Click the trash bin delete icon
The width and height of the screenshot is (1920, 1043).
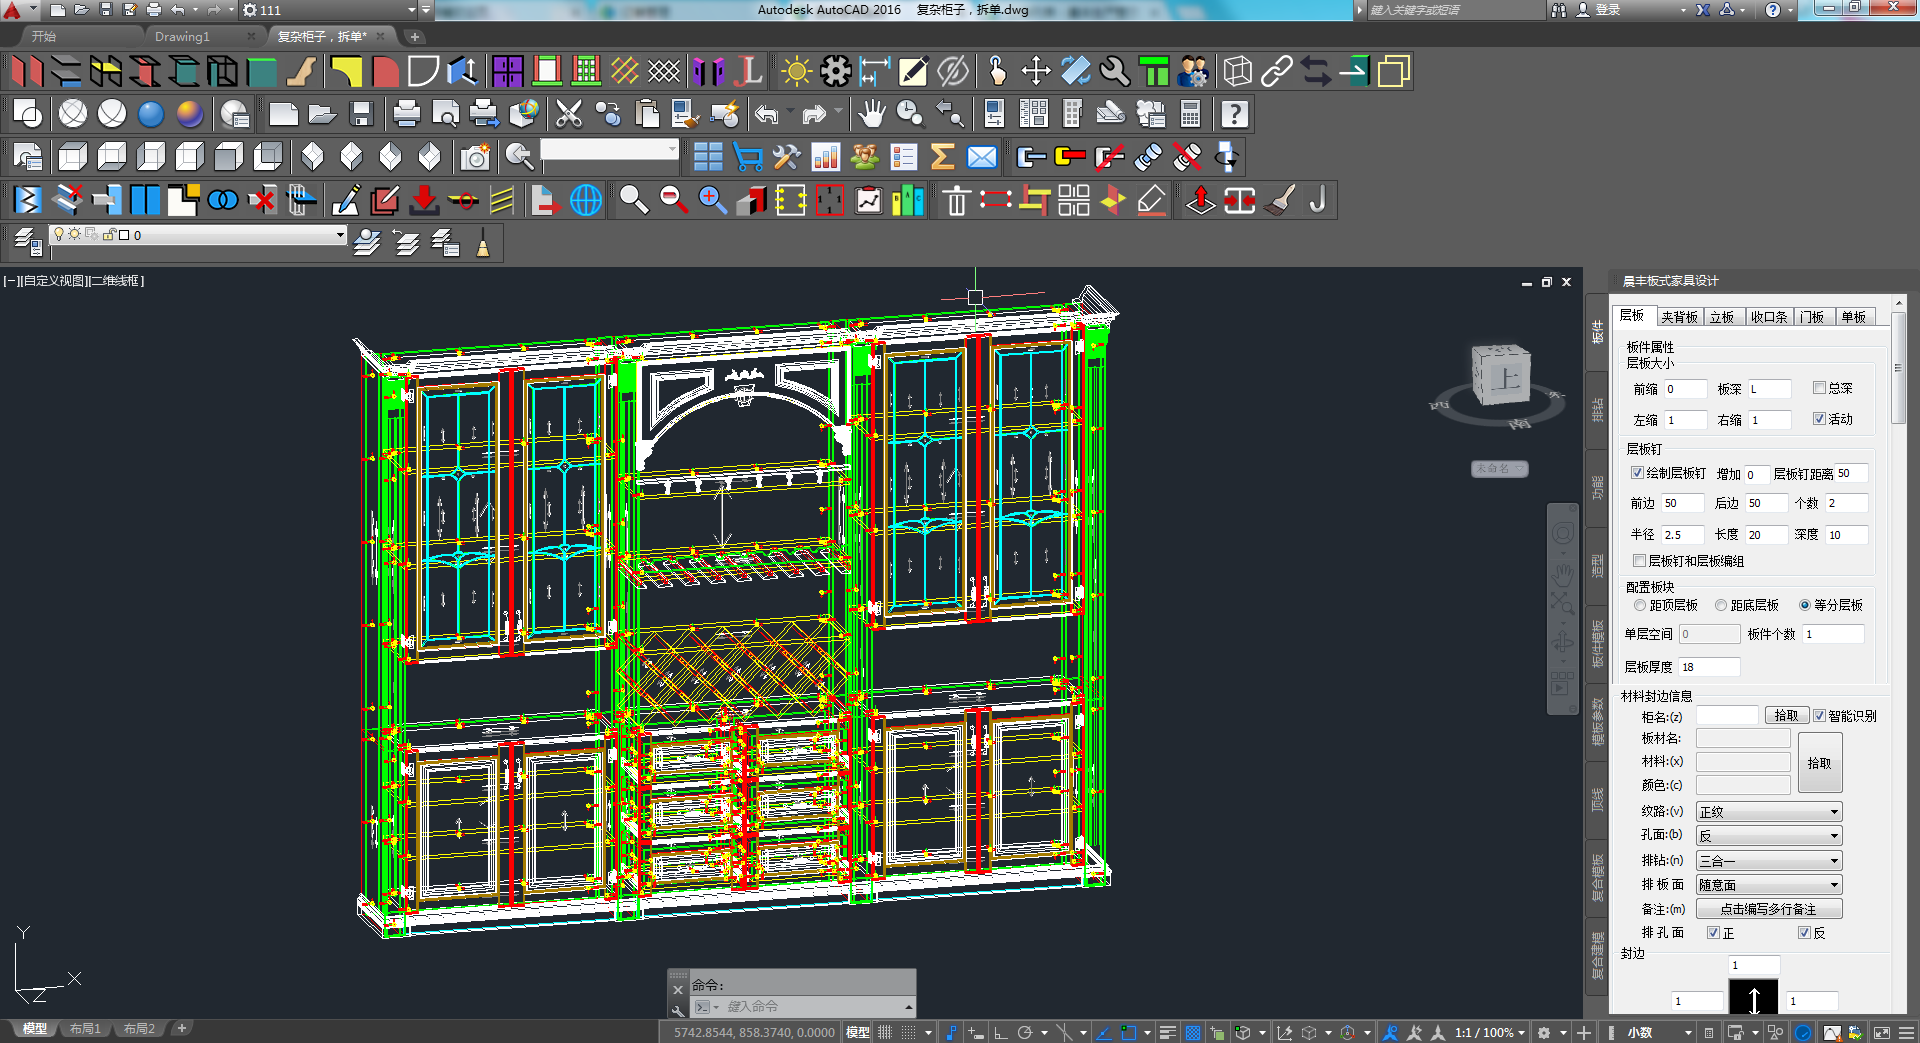[956, 200]
